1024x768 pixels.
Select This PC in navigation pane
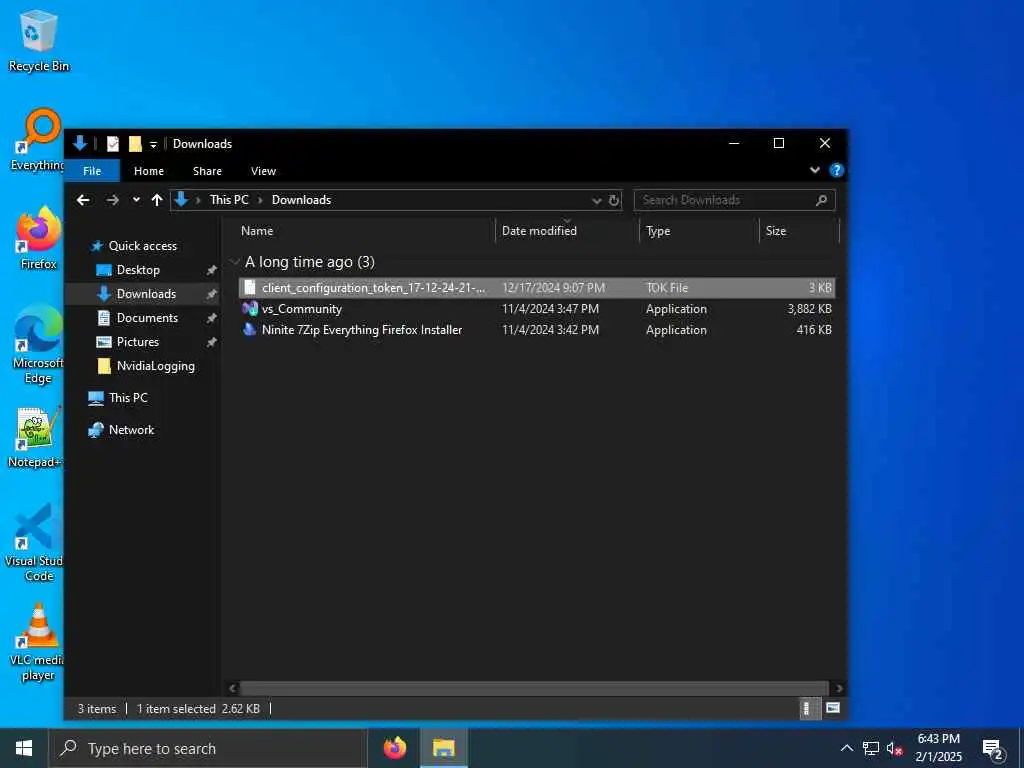(128, 398)
